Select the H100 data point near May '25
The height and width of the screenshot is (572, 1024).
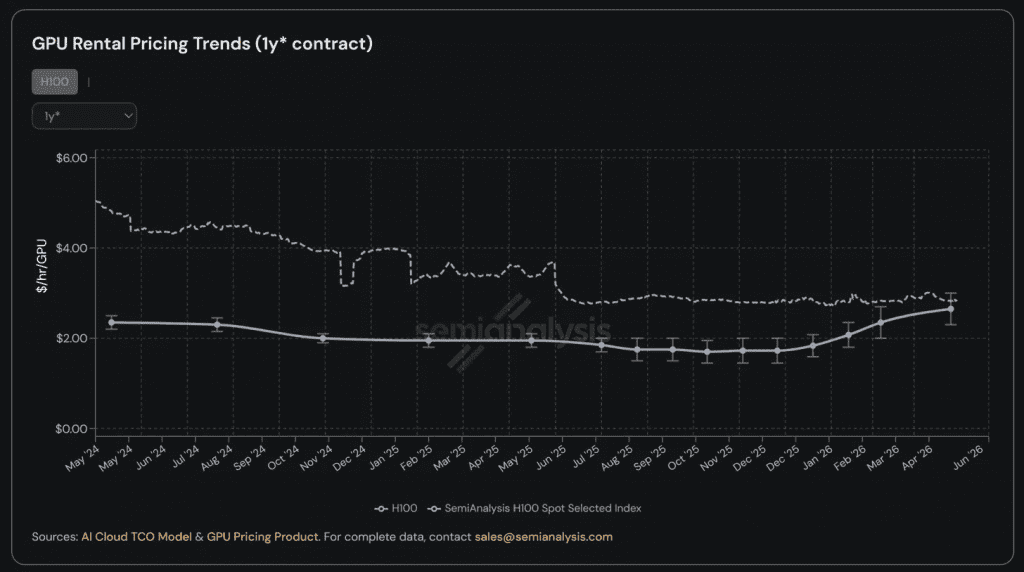532,340
